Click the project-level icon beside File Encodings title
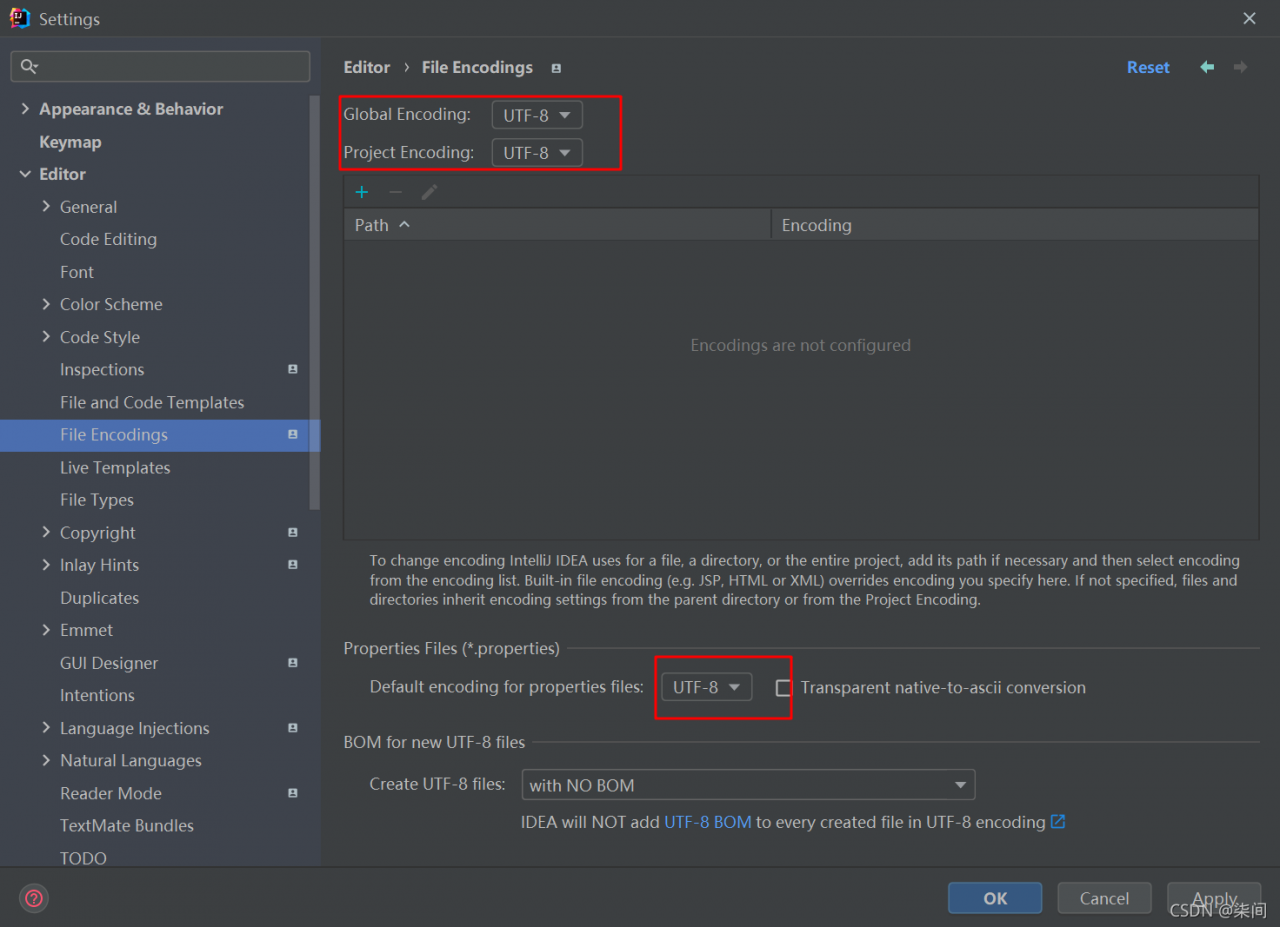Screen dimensions: 1280x927 (x=556, y=68)
